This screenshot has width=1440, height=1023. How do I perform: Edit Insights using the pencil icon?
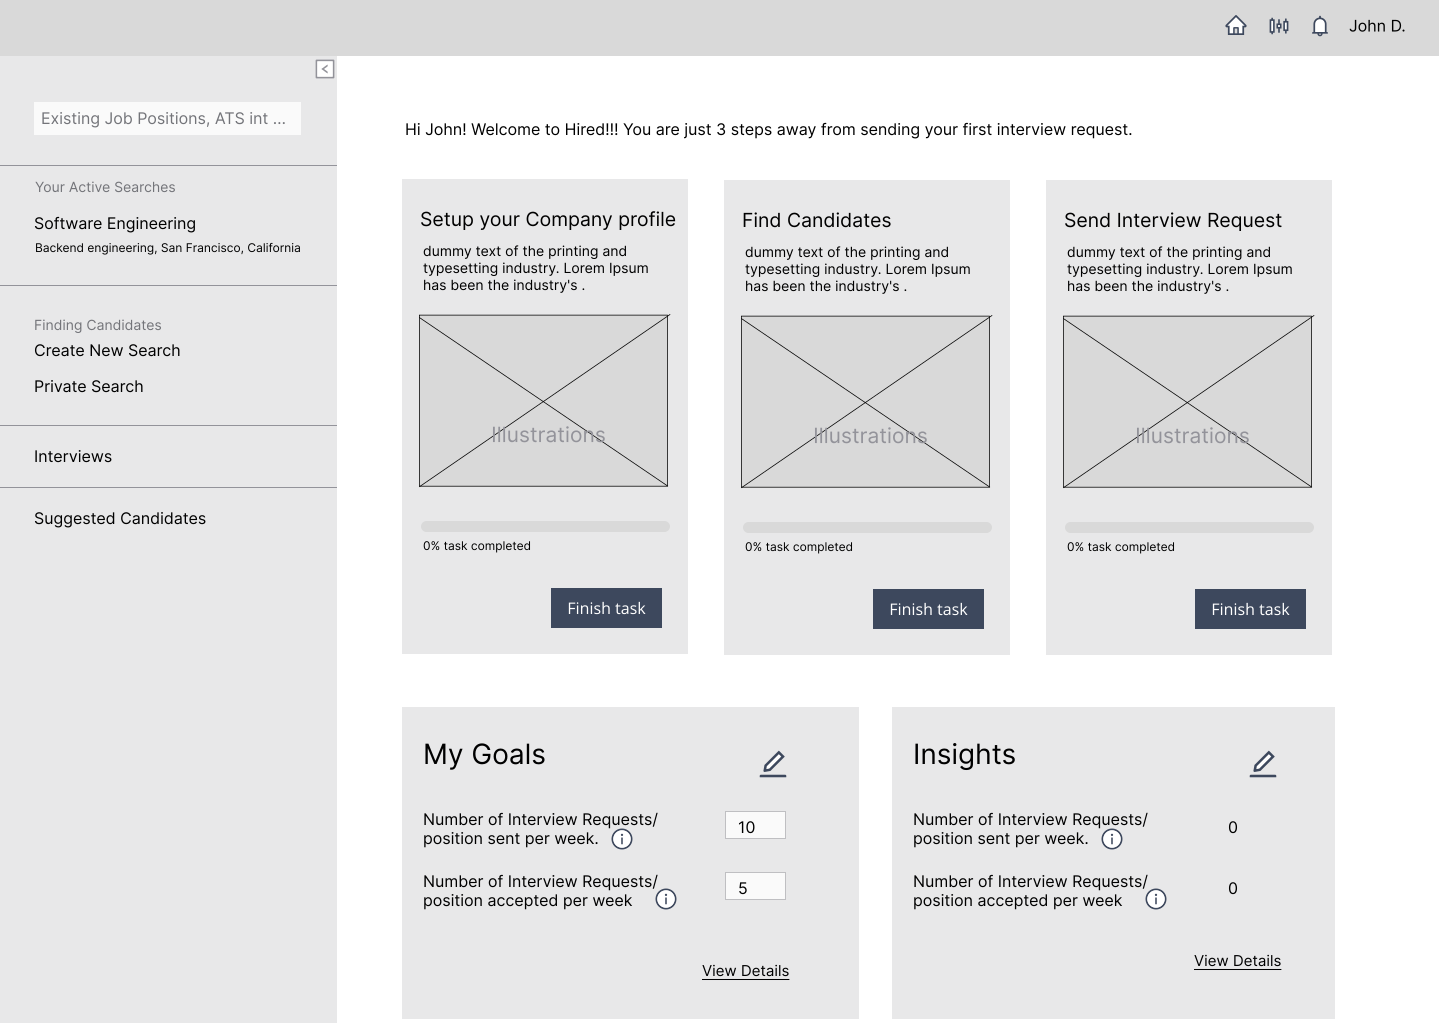(x=1263, y=763)
